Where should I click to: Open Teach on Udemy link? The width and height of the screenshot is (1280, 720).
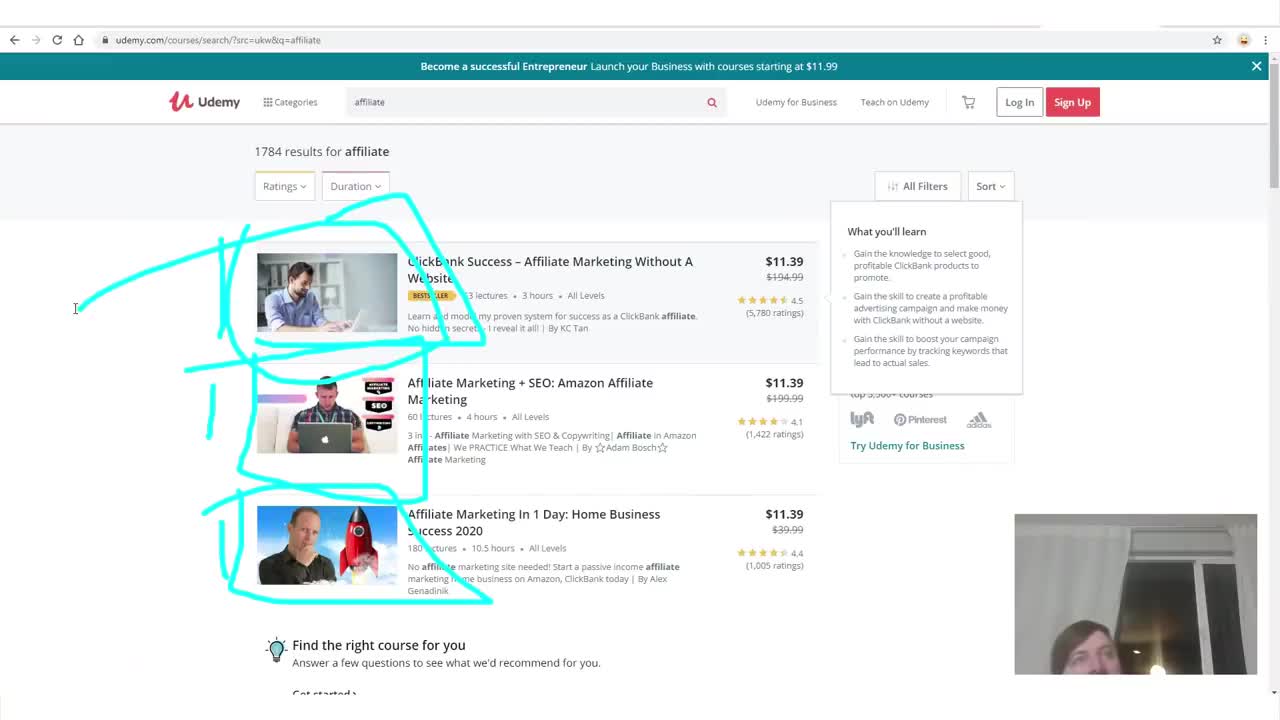click(894, 102)
